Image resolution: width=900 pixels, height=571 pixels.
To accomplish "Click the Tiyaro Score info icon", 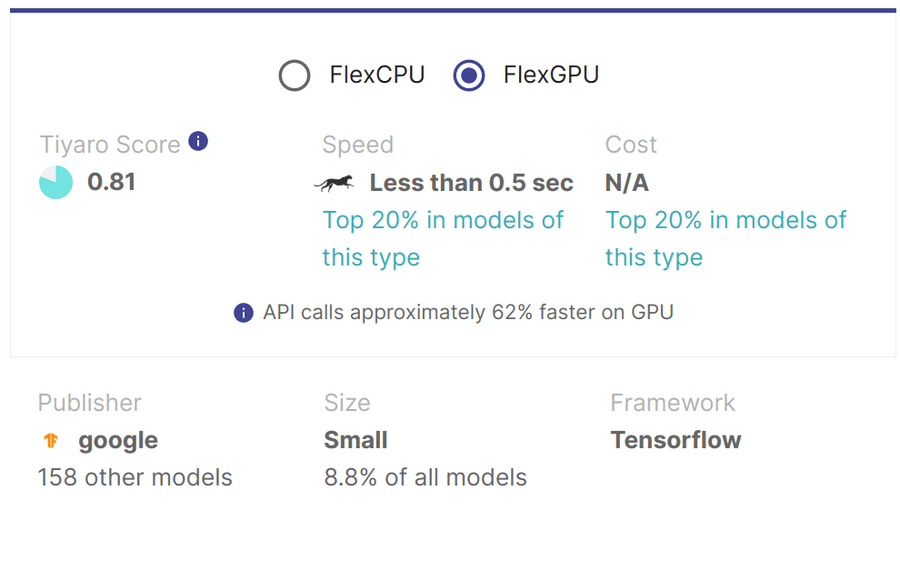I will click(x=198, y=141).
